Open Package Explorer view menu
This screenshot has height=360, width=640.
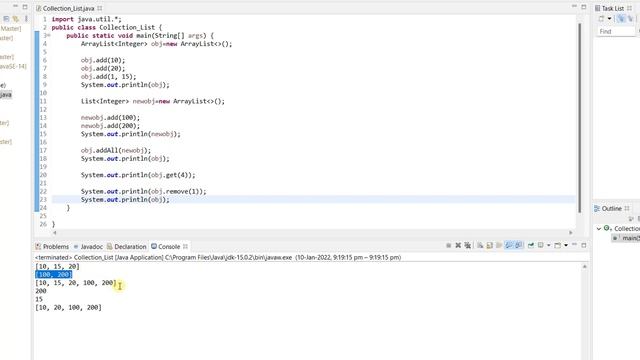[26, 19]
